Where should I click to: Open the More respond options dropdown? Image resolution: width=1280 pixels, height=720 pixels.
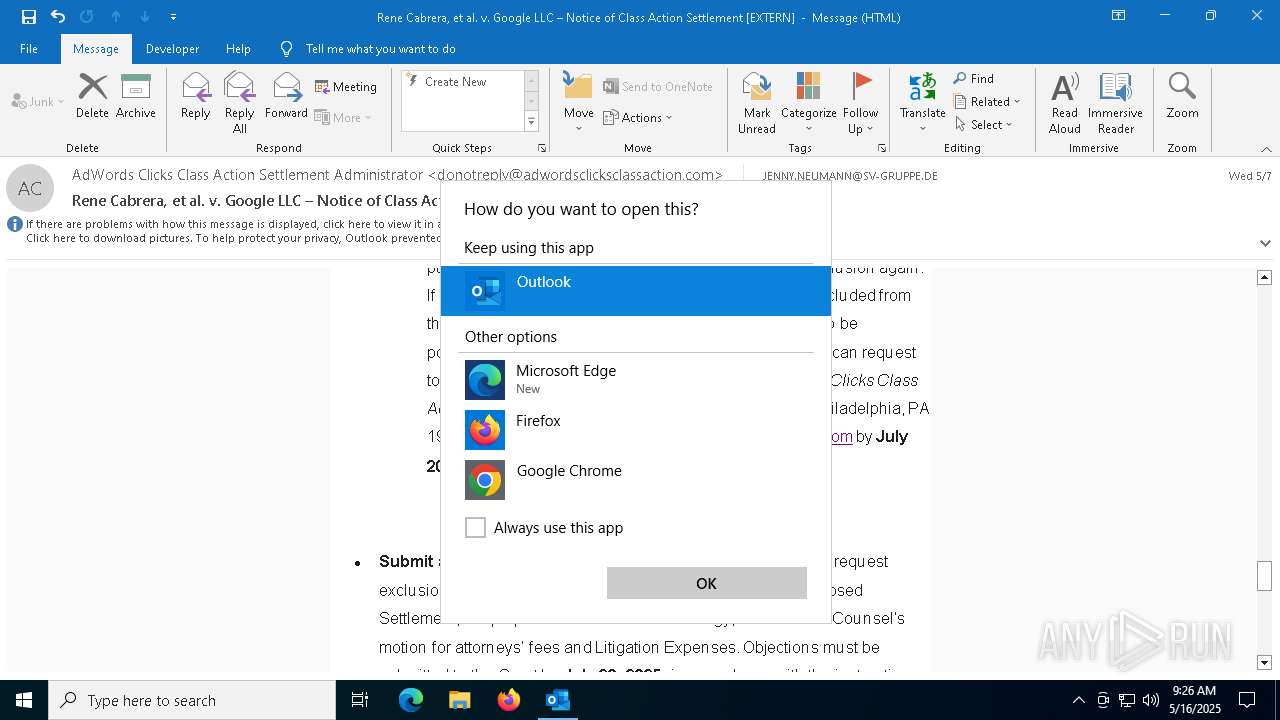[343, 117]
